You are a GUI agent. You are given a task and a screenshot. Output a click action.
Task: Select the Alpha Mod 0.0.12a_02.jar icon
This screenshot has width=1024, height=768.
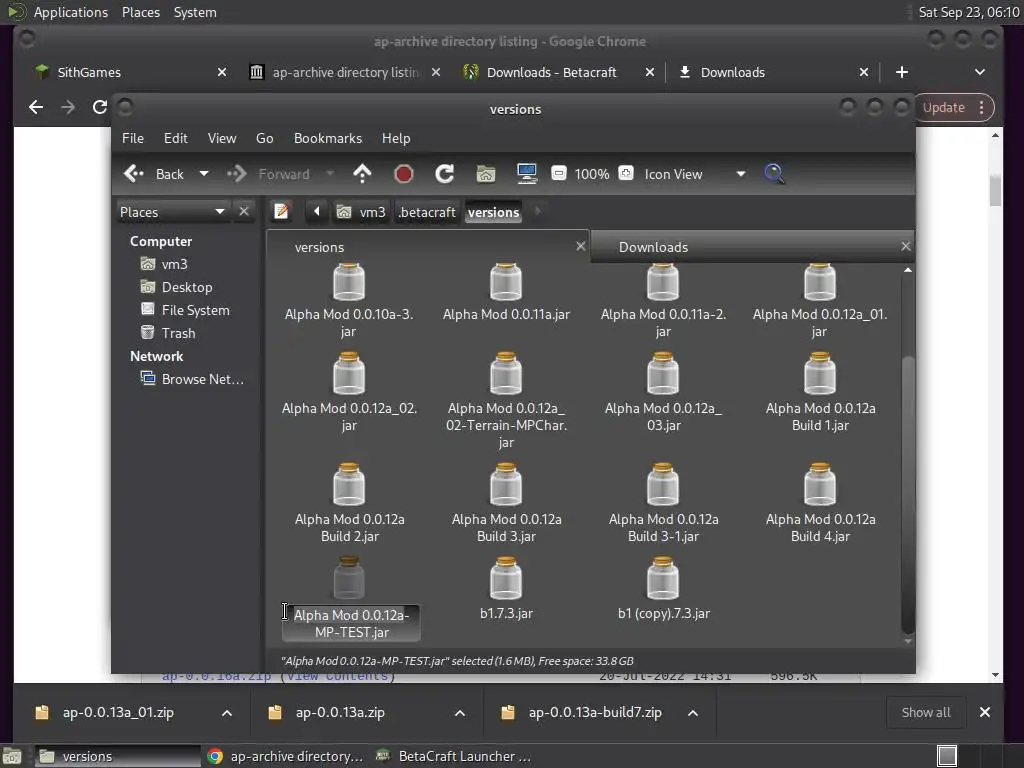[x=349, y=374]
